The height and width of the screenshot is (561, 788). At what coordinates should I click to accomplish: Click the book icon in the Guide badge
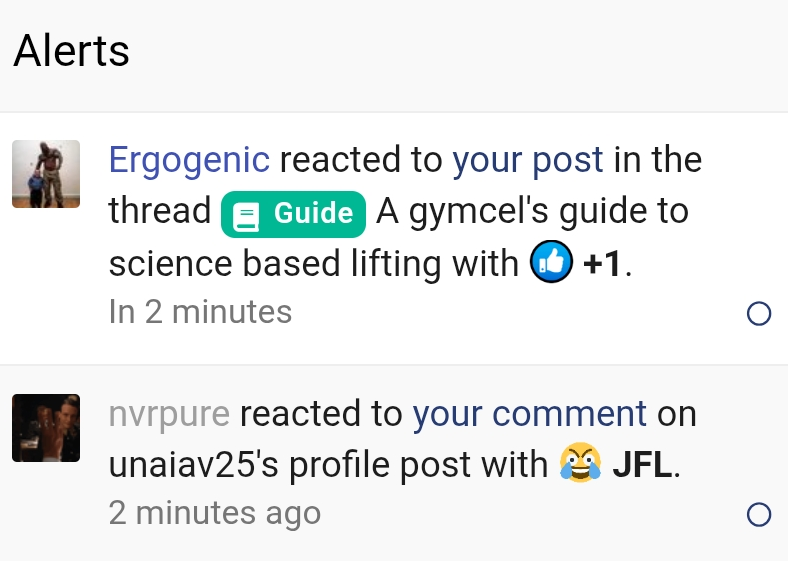coord(245,214)
